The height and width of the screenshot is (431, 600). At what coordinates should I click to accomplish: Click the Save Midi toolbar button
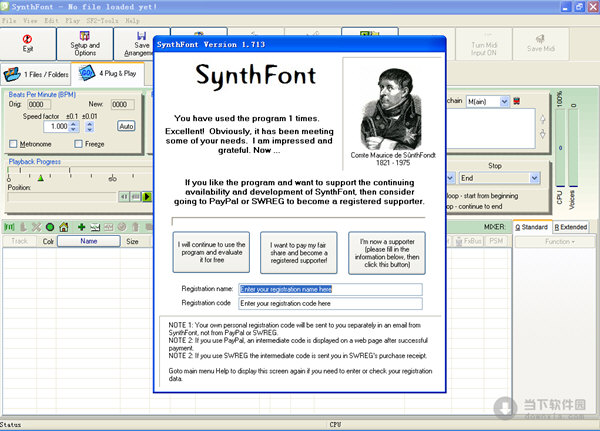[540, 44]
